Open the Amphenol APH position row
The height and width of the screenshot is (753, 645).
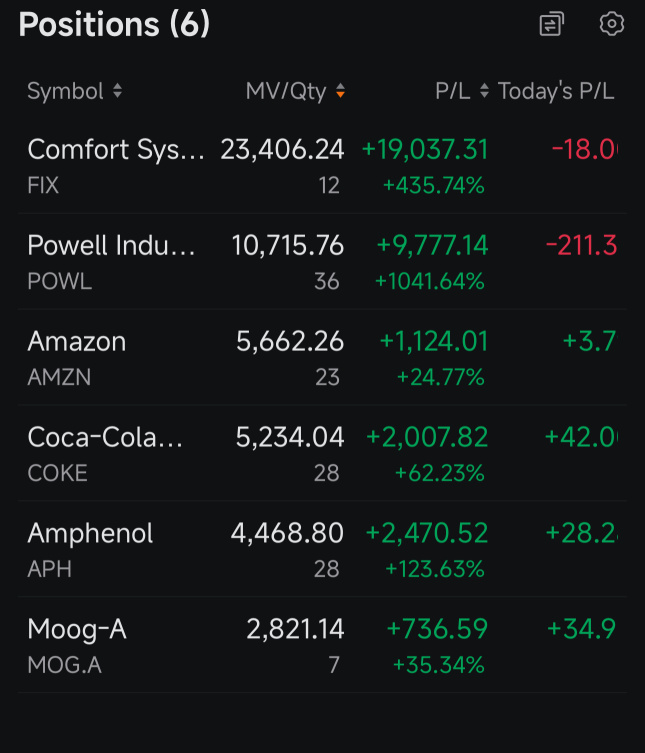tap(322, 549)
